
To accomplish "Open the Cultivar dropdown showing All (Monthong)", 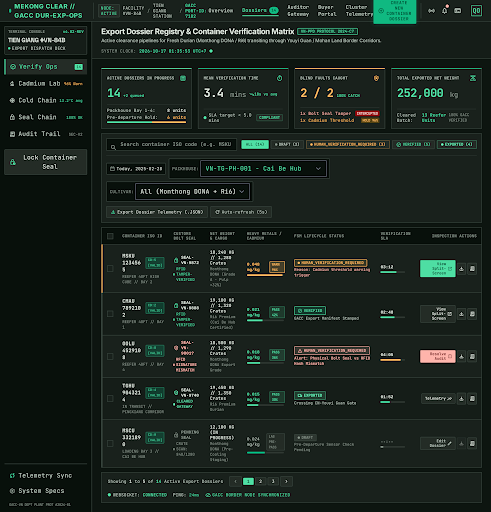I will (x=192, y=192).
